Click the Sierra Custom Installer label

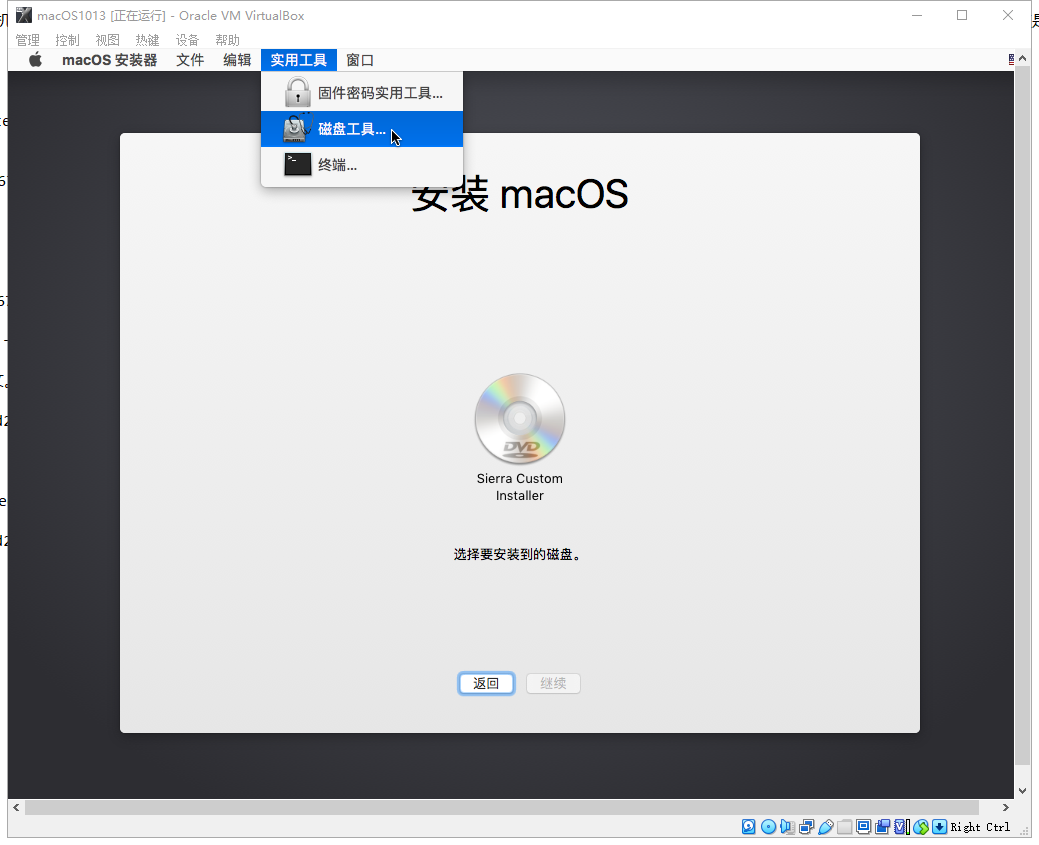coord(520,487)
